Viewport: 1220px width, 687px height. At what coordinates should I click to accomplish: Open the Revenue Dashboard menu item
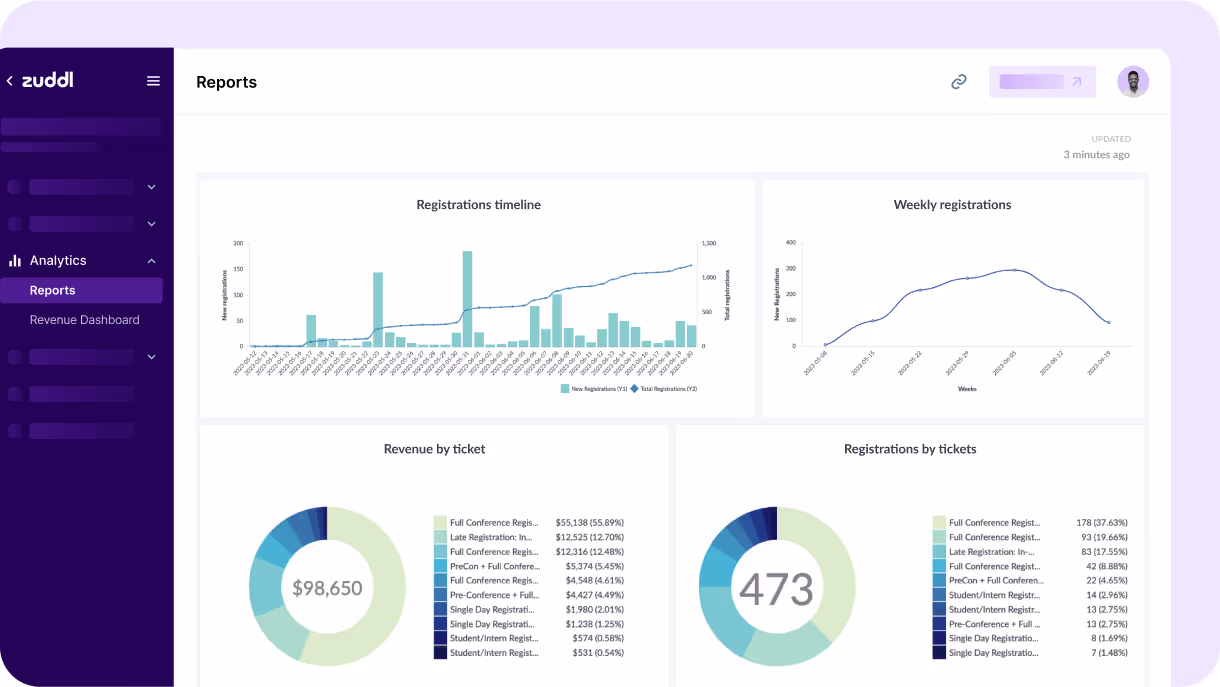point(84,320)
